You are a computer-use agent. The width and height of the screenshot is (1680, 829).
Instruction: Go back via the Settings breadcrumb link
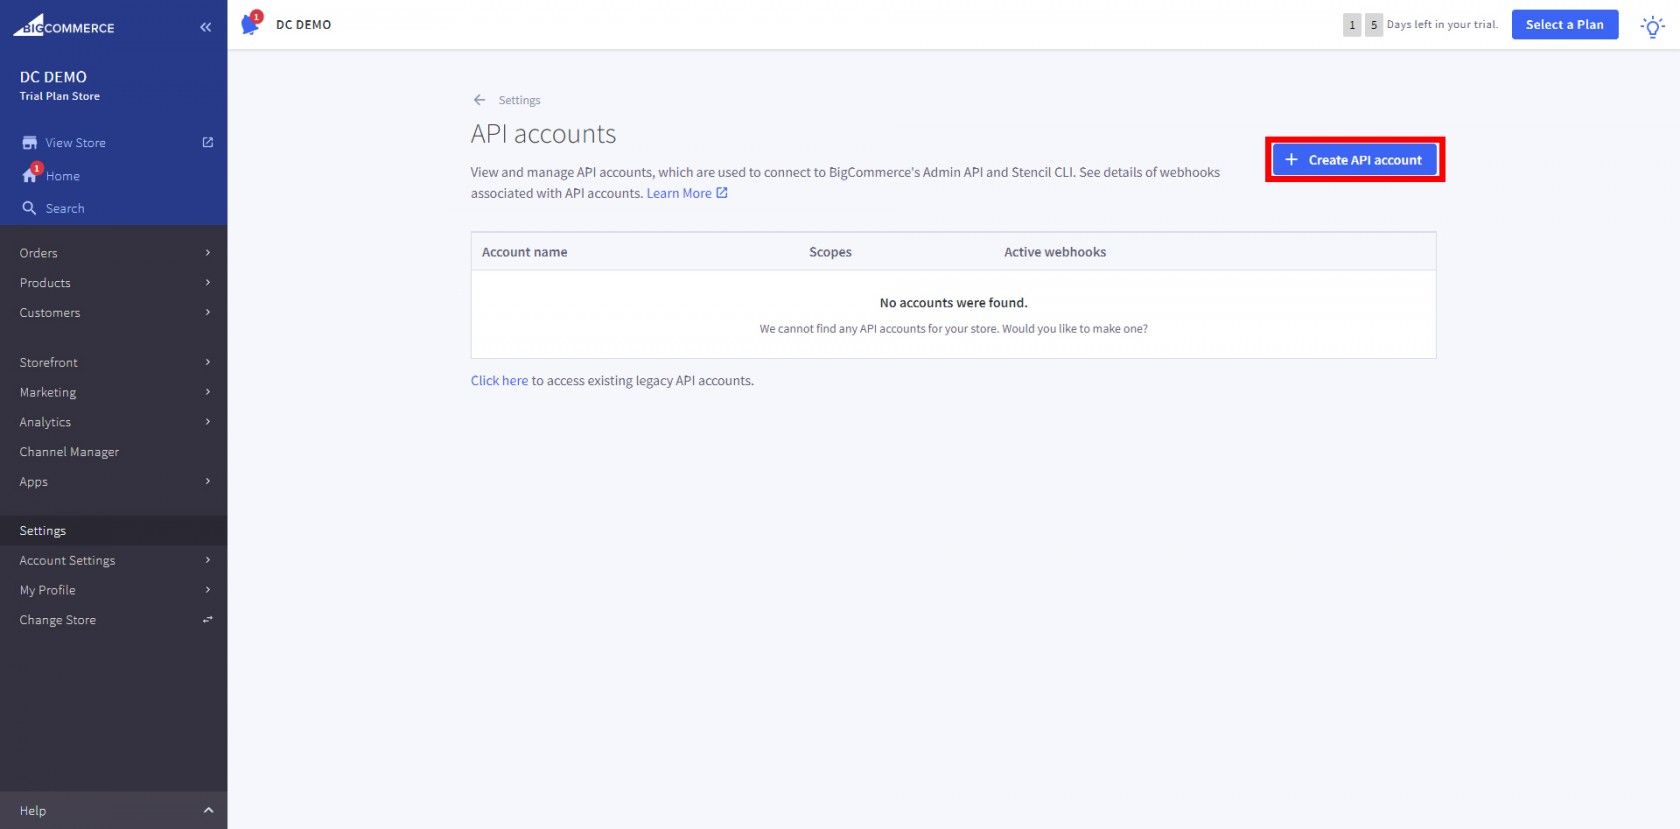519,100
